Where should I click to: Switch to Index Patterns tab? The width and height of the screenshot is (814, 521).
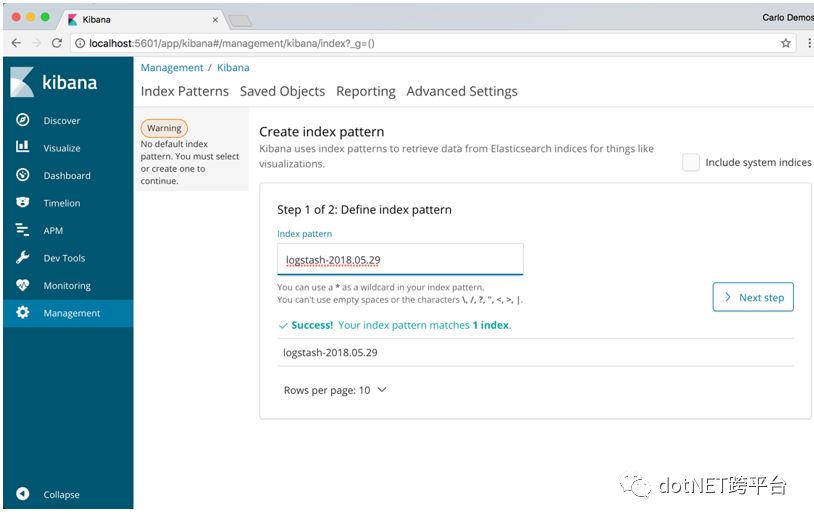[x=184, y=91]
